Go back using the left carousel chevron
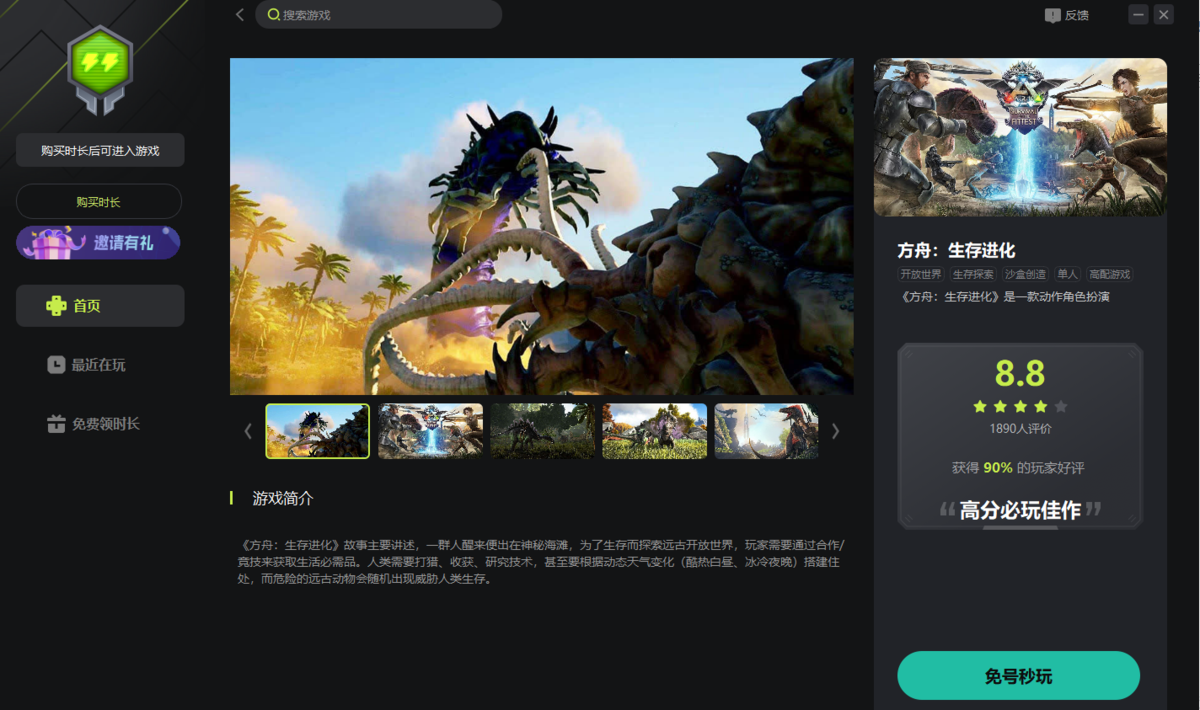This screenshot has width=1200, height=710. [x=248, y=431]
